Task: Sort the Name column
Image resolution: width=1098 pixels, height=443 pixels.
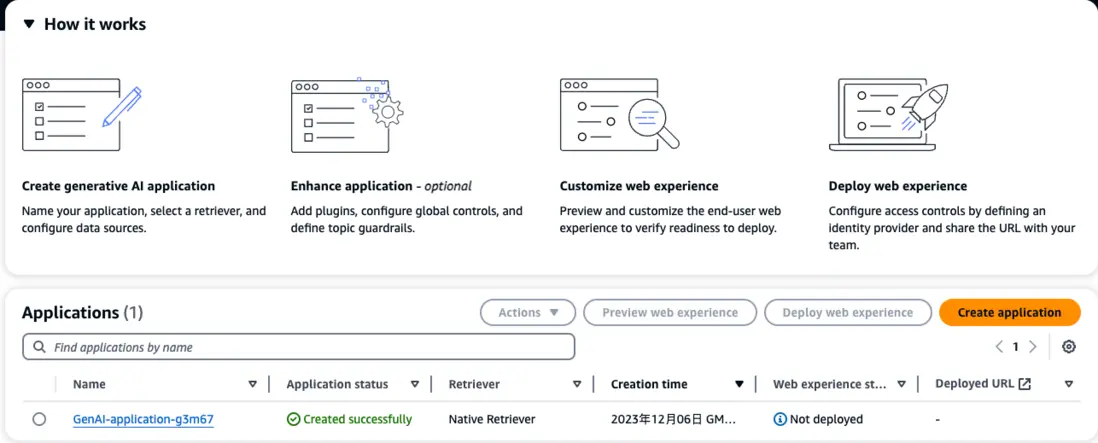Action: click(252, 384)
